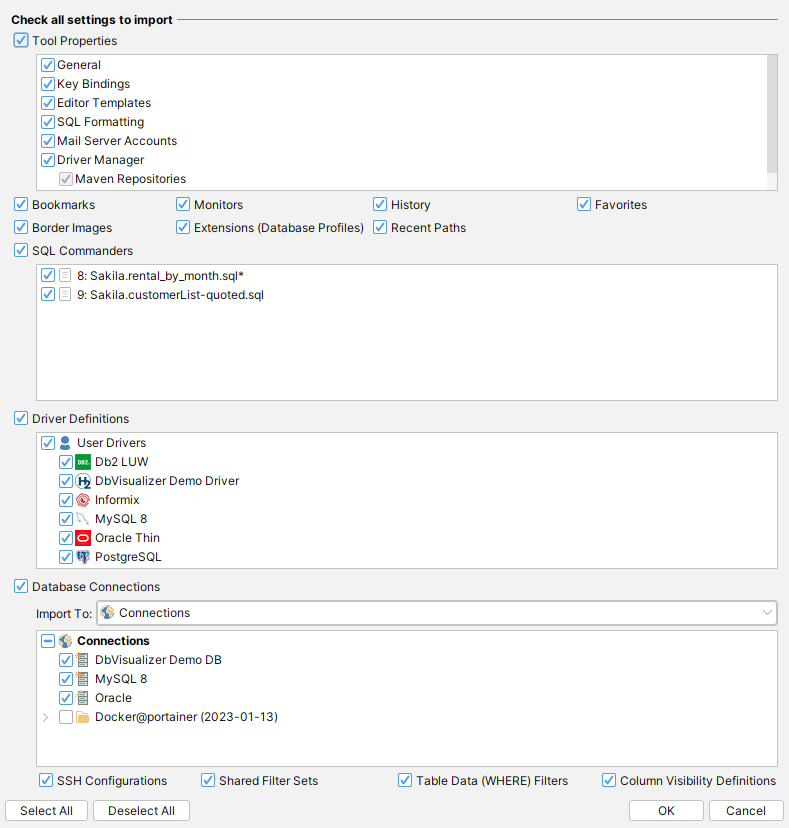
Task: Click OK to confirm import
Action: (666, 811)
